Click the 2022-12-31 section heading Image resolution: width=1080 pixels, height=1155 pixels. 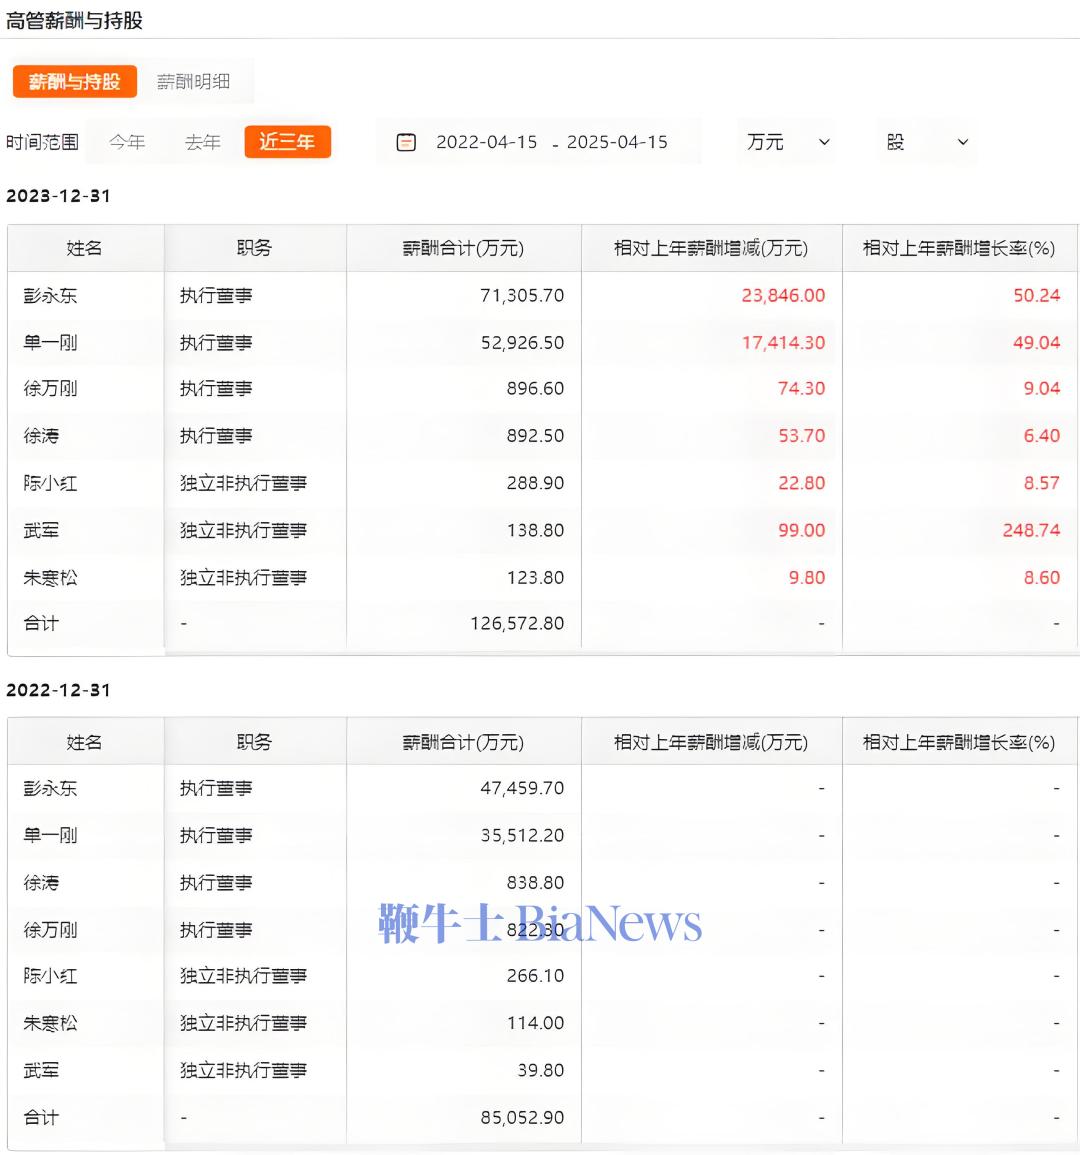[x=58, y=690]
